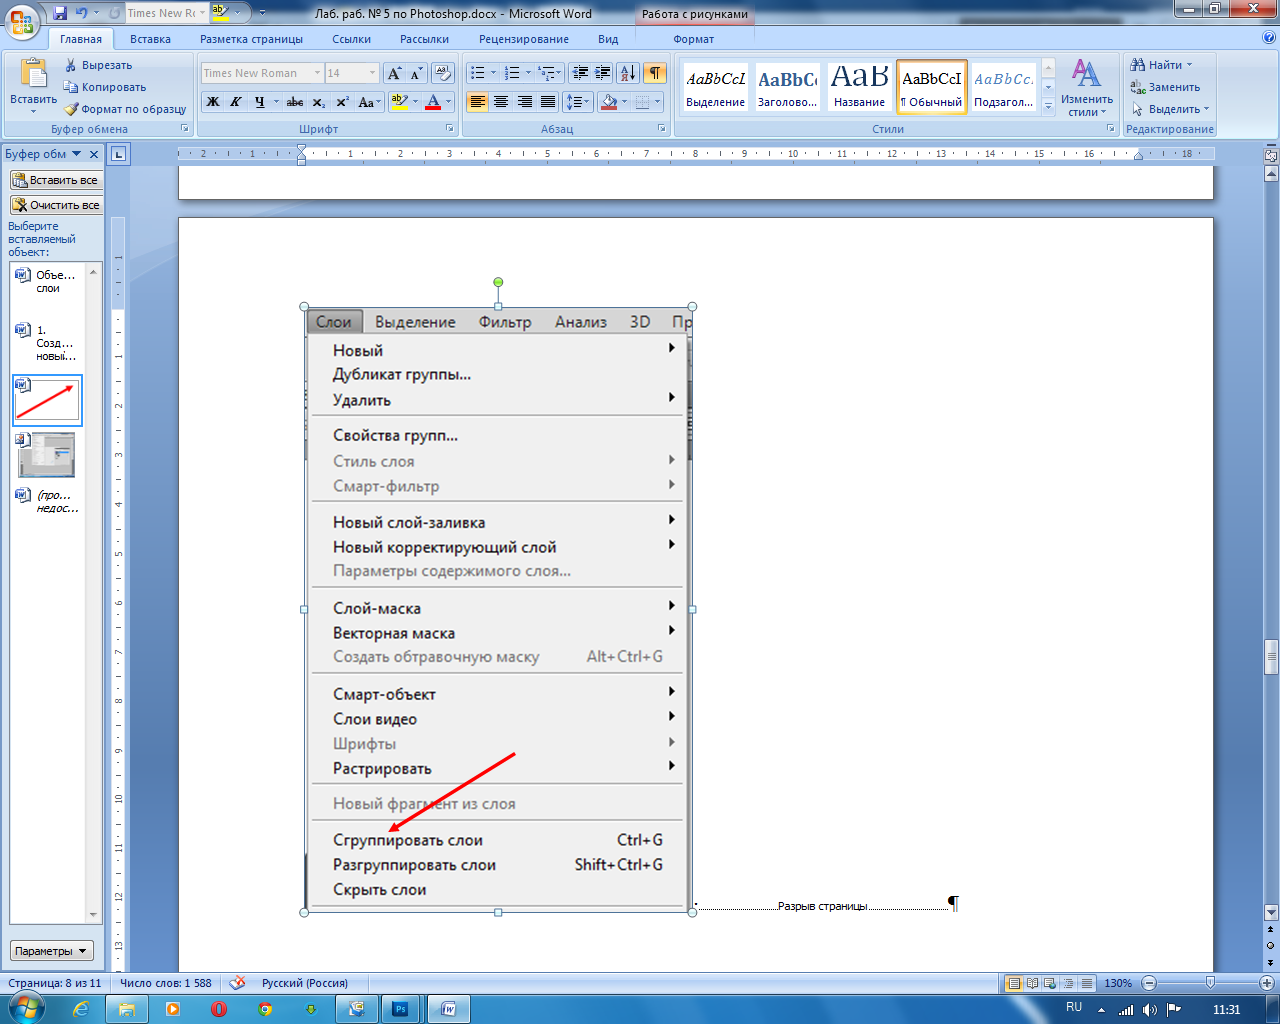Toggle subscript formatting
The width and height of the screenshot is (1280, 1024).
point(318,102)
